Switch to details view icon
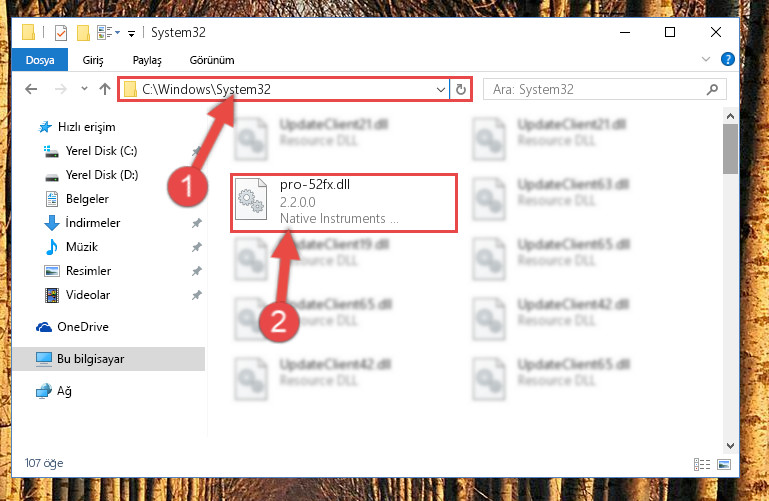This screenshot has height=501, width=769. click(702, 464)
